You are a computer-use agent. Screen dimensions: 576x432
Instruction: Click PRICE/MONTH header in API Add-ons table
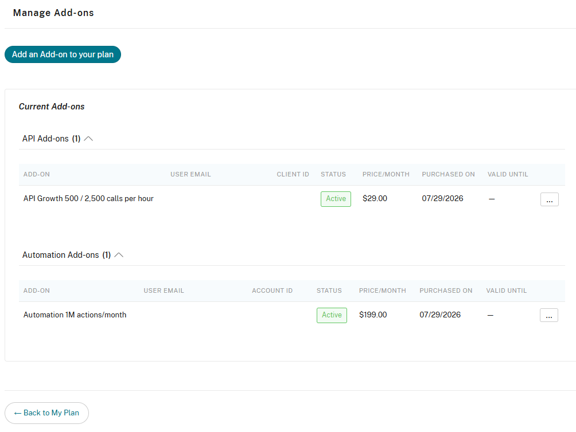click(x=386, y=174)
